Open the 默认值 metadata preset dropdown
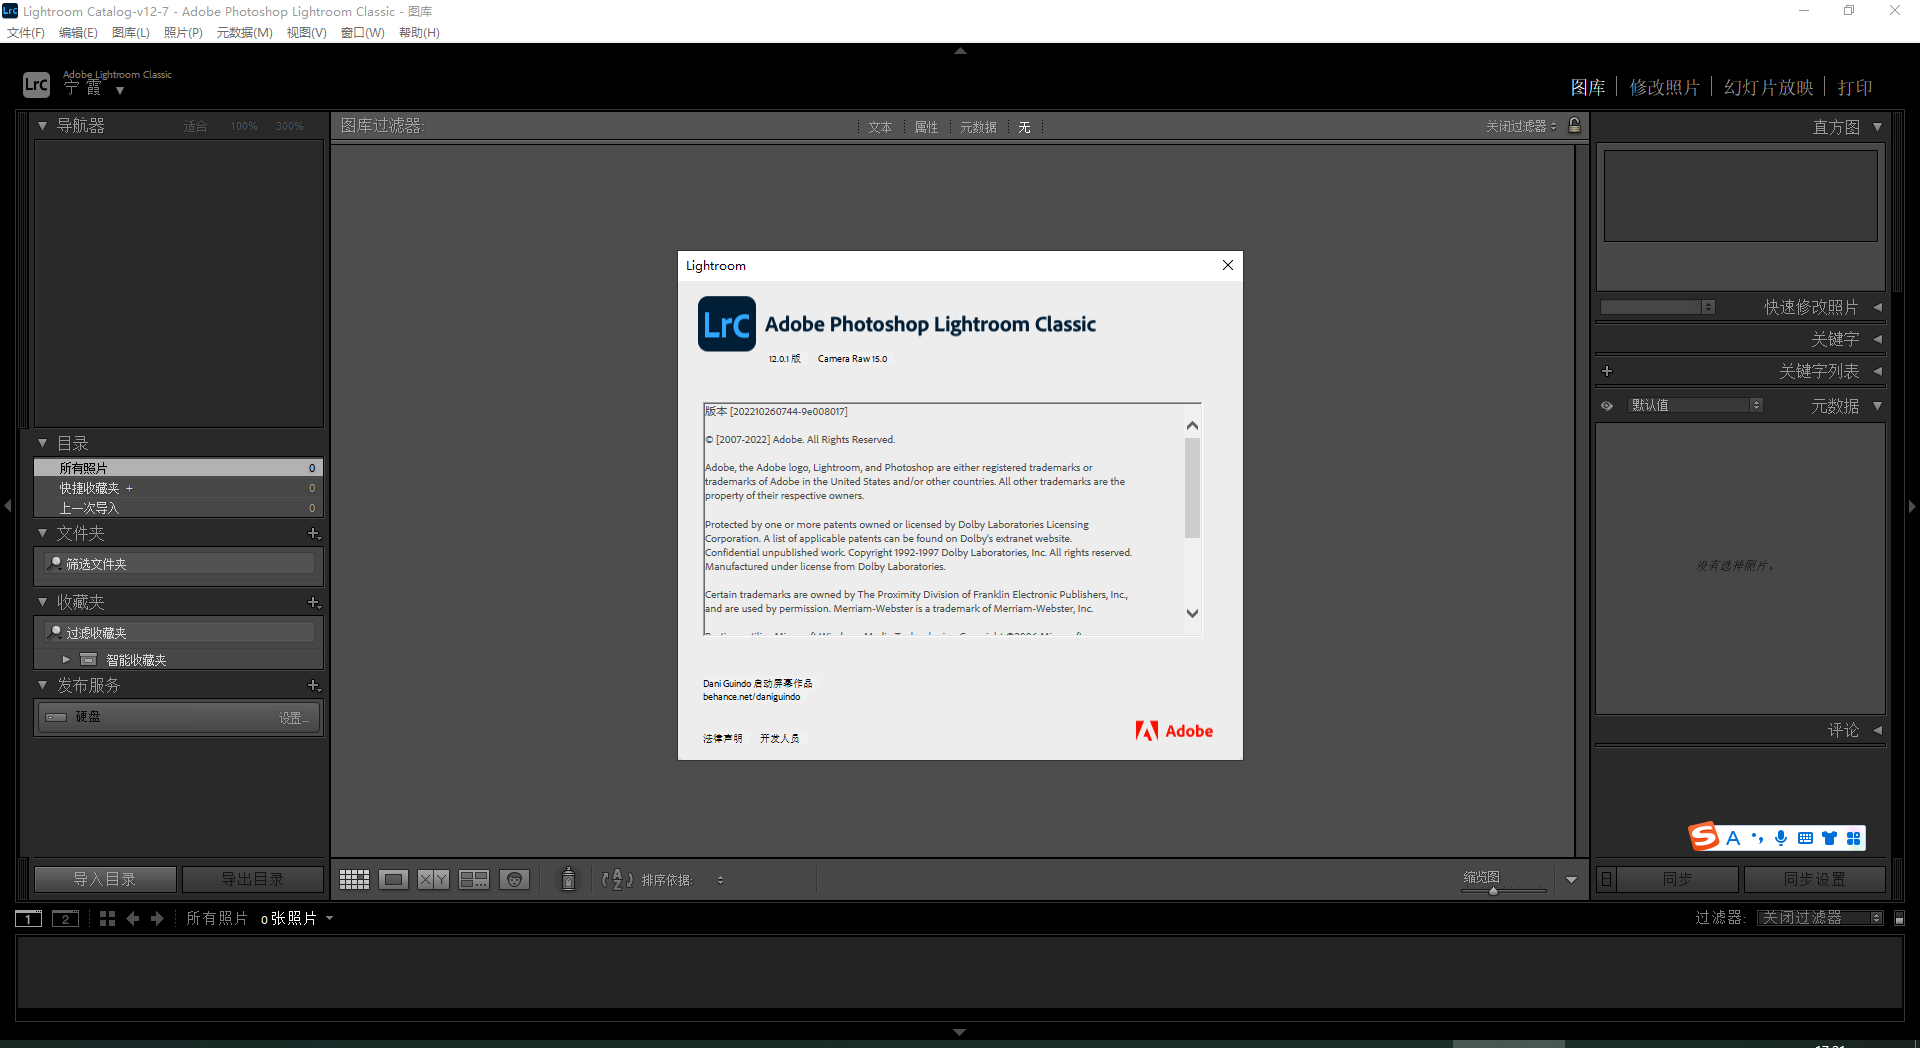This screenshot has height=1048, width=1920. (x=1695, y=405)
